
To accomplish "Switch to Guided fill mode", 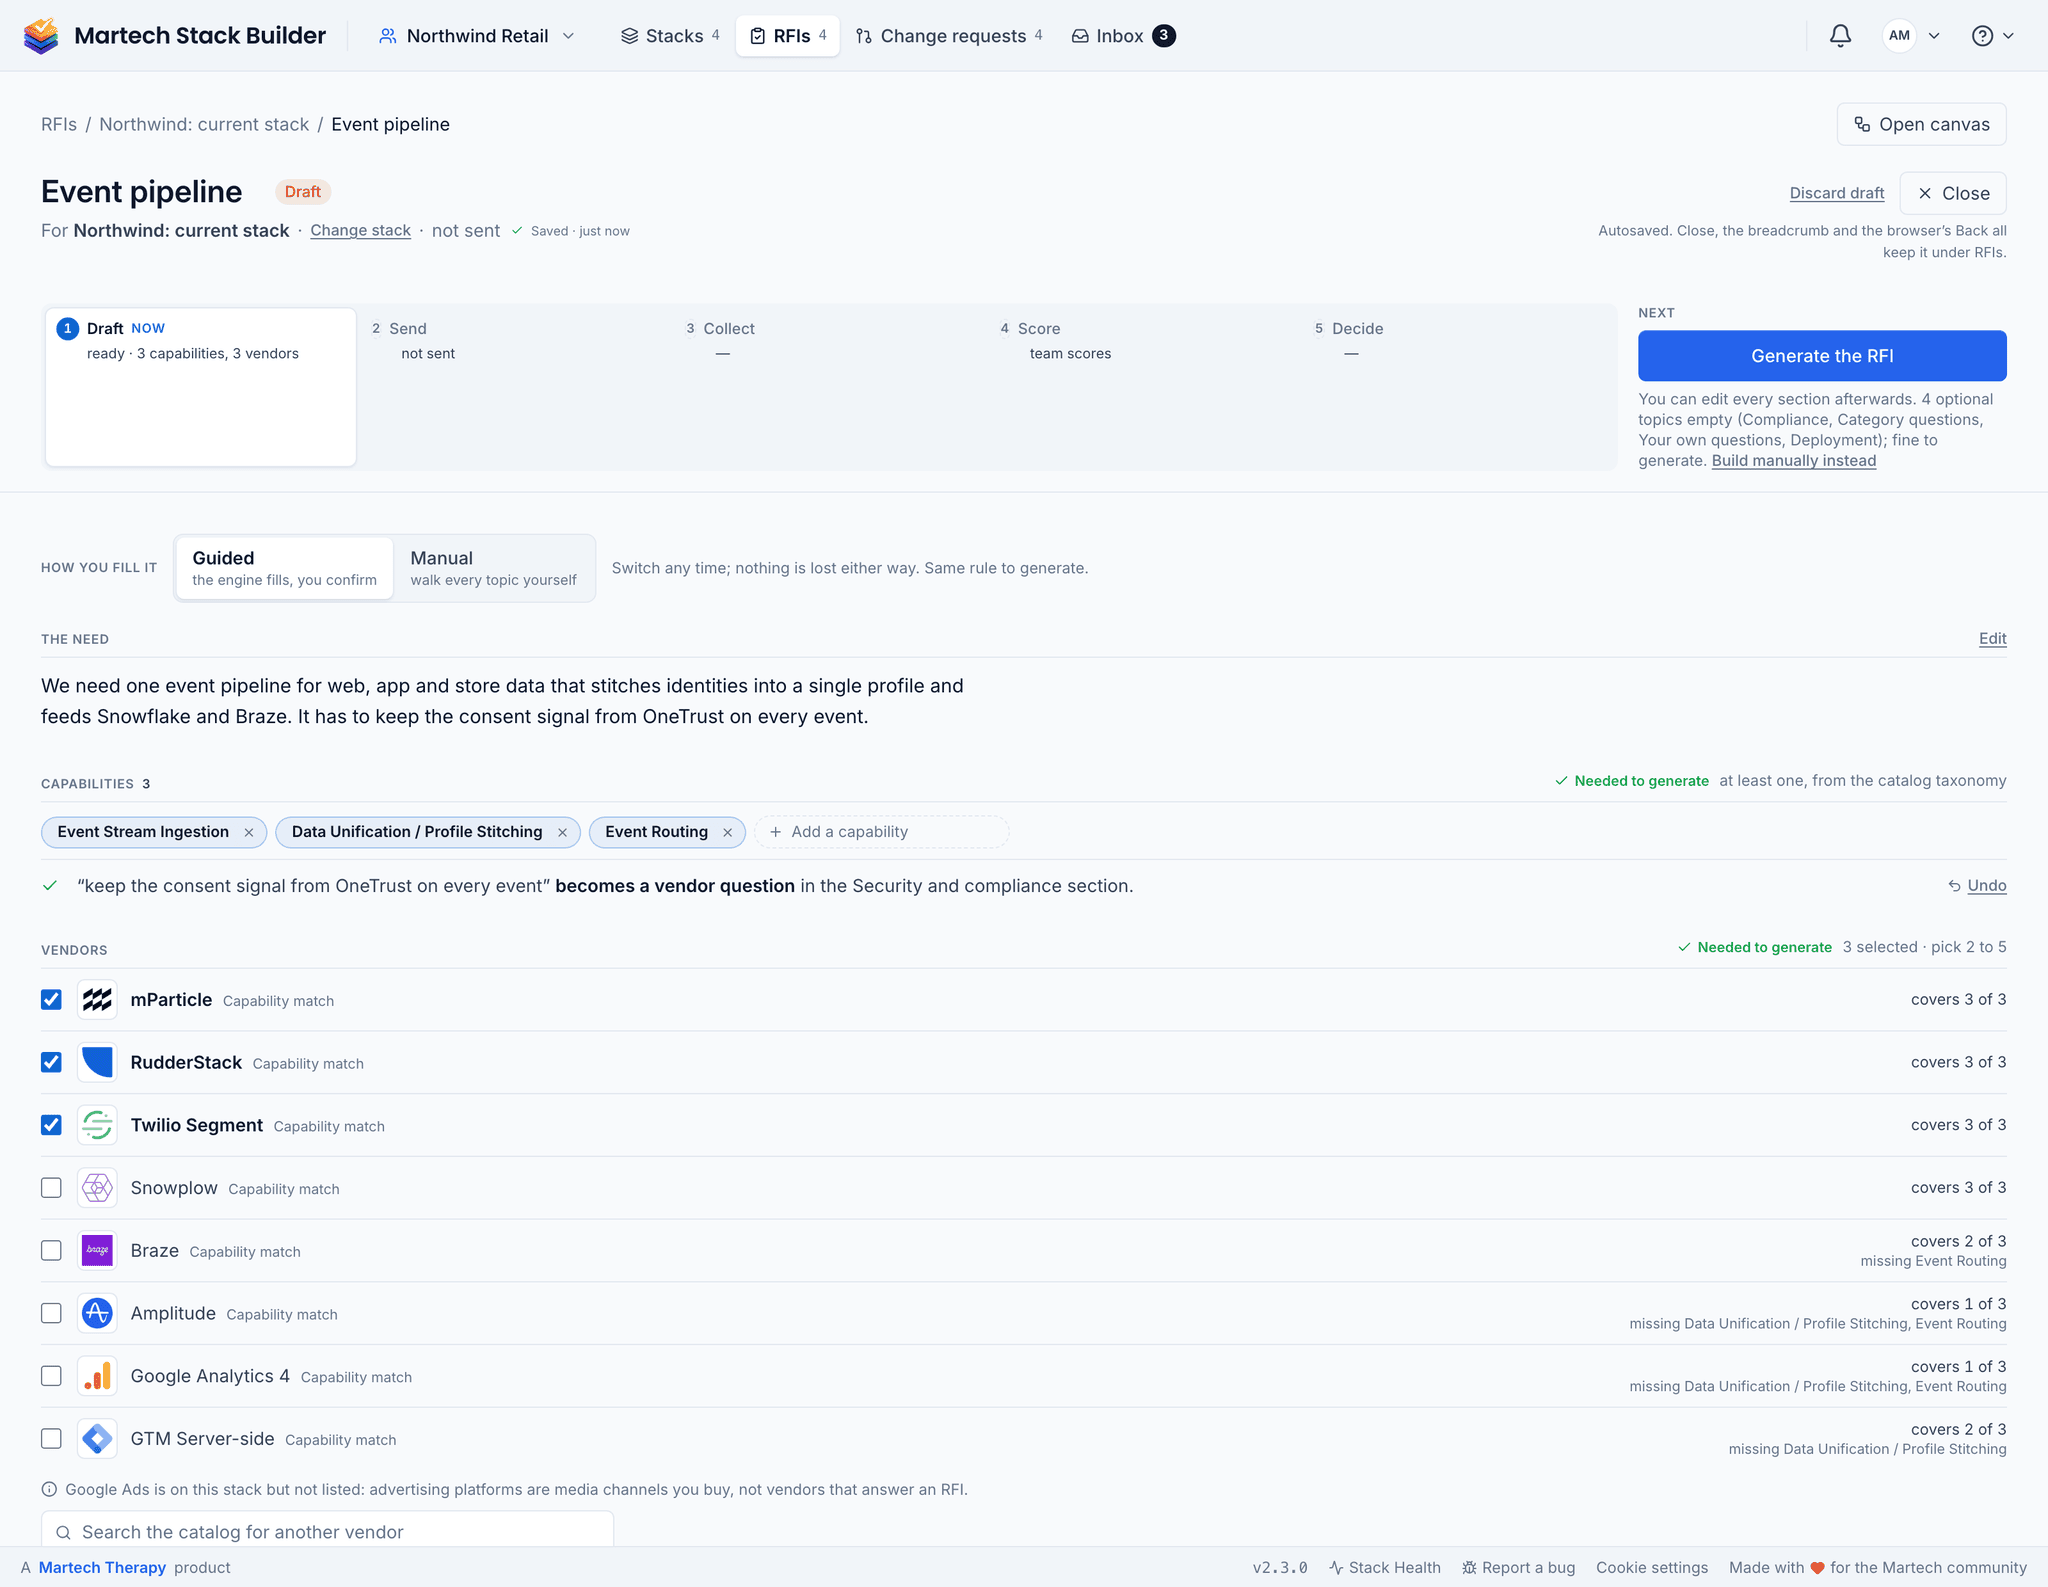I will tap(285, 568).
